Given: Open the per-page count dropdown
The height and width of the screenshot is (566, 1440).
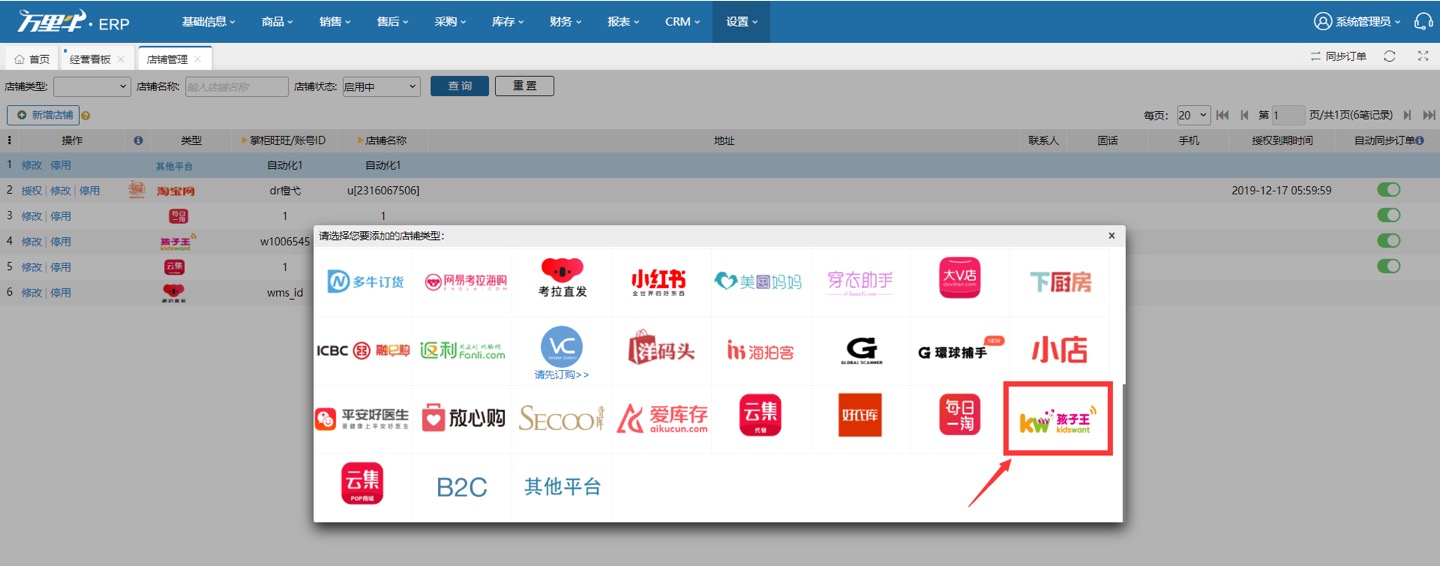Looking at the screenshot, I should click(x=1193, y=115).
